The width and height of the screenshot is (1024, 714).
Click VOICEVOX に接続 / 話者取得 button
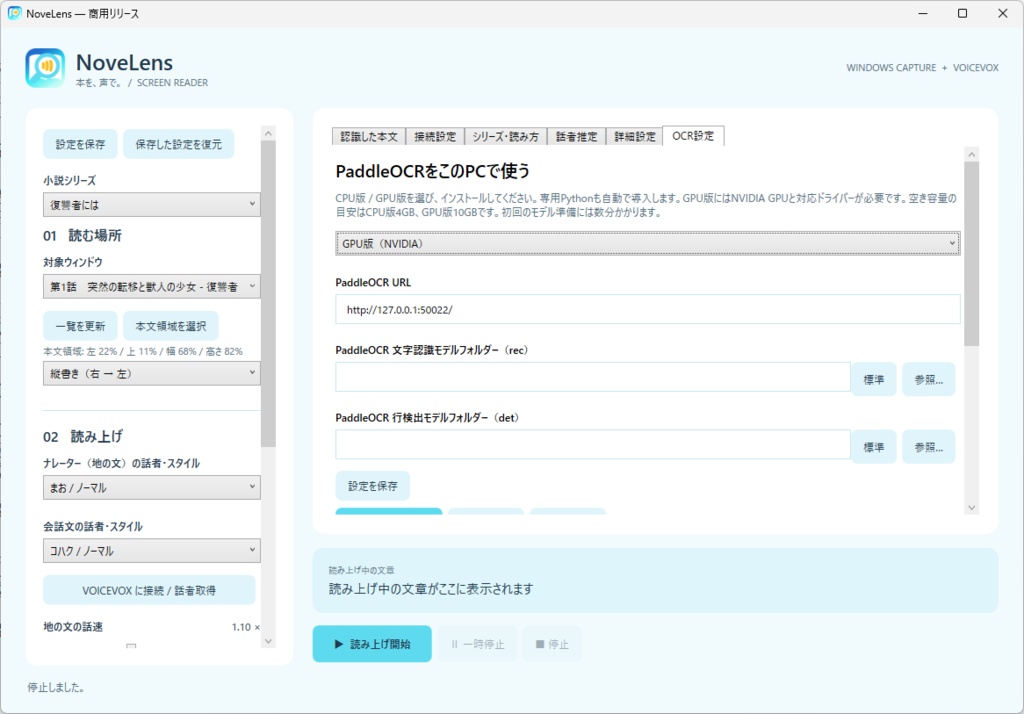point(149,590)
